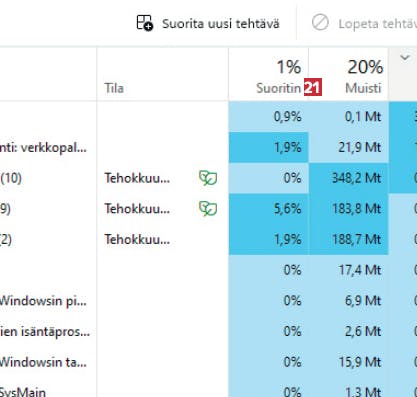417x397 pixels.
Task: Expand hidden columns with header chevron
Action: [405, 58]
